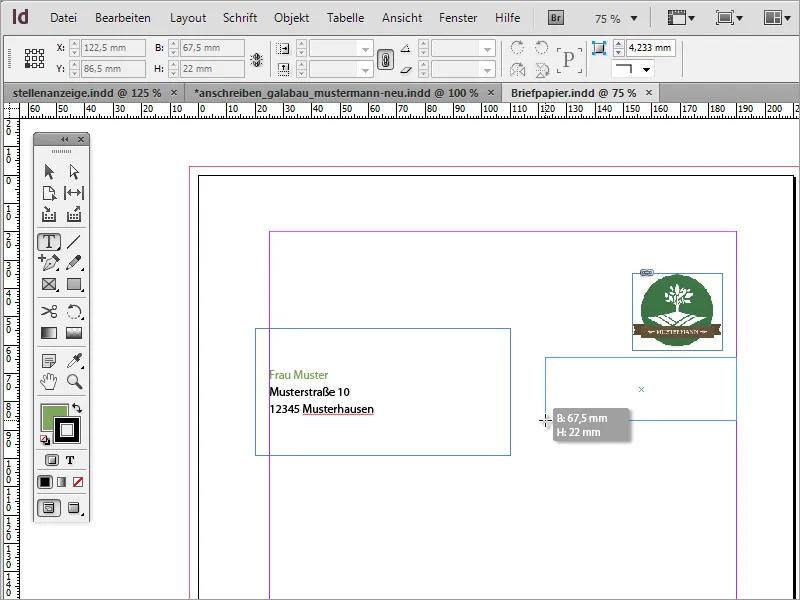Open the Tabelle menu
Screen dimensions: 800x600
(345, 18)
